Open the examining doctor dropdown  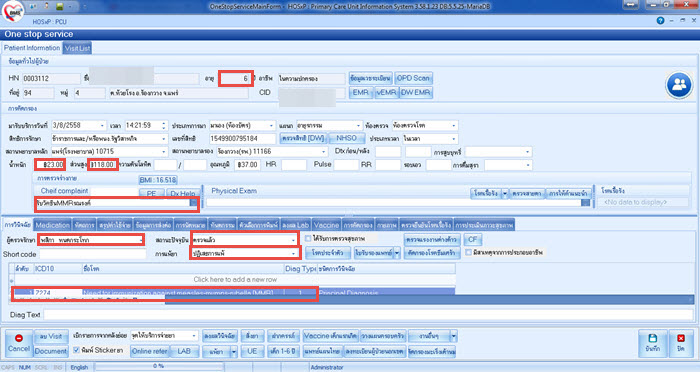pyautogui.click(x=141, y=240)
